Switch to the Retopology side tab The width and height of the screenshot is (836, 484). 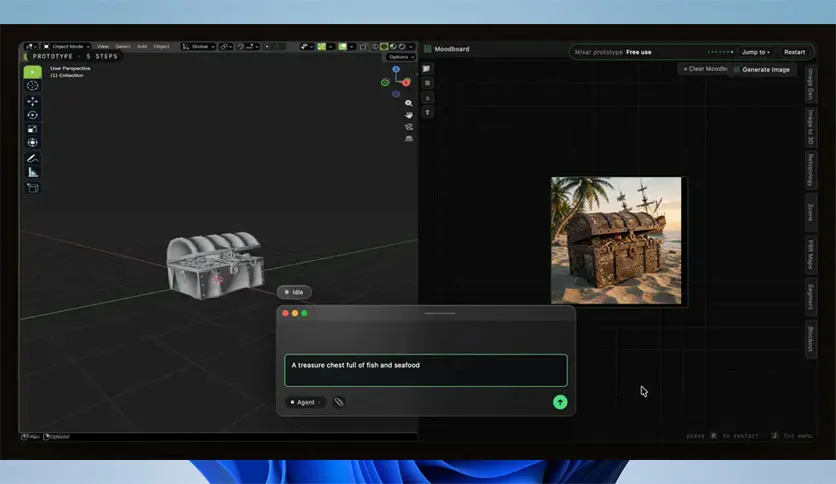coord(810,170)
